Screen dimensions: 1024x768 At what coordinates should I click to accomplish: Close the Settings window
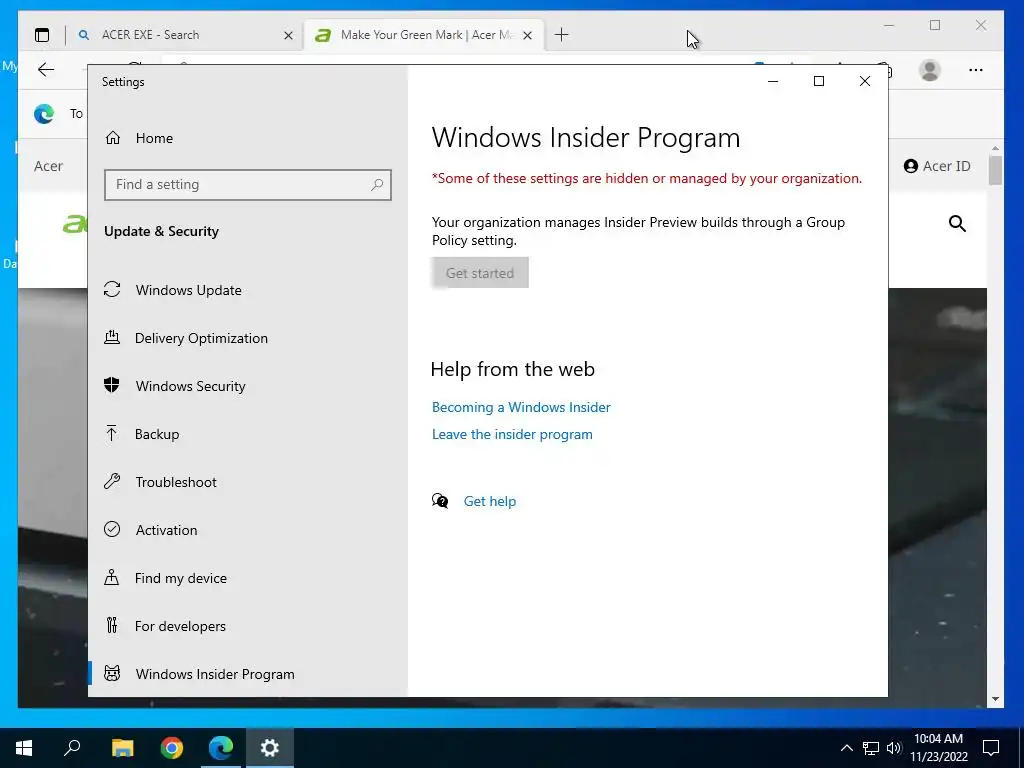tap(865, 81)
